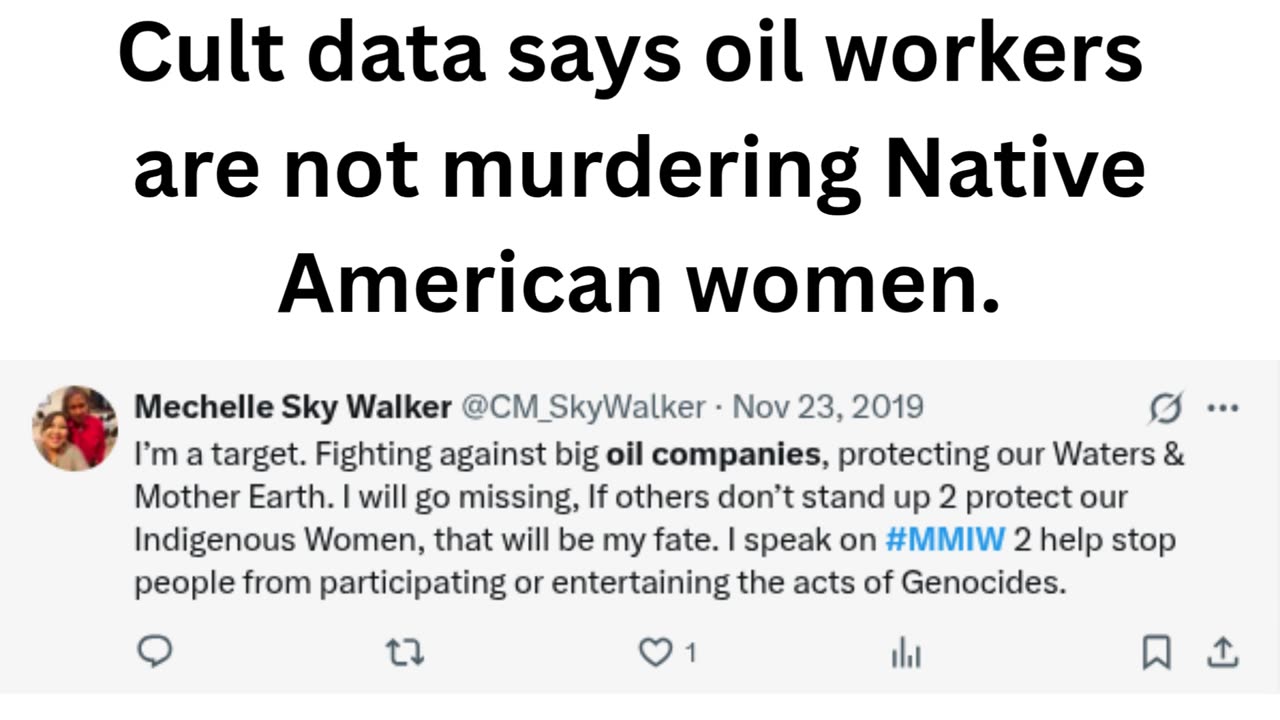The image size is (1280, 720).
Task: Open the Mechelle Sky Walker profile name
Action: tap(292, 408)
